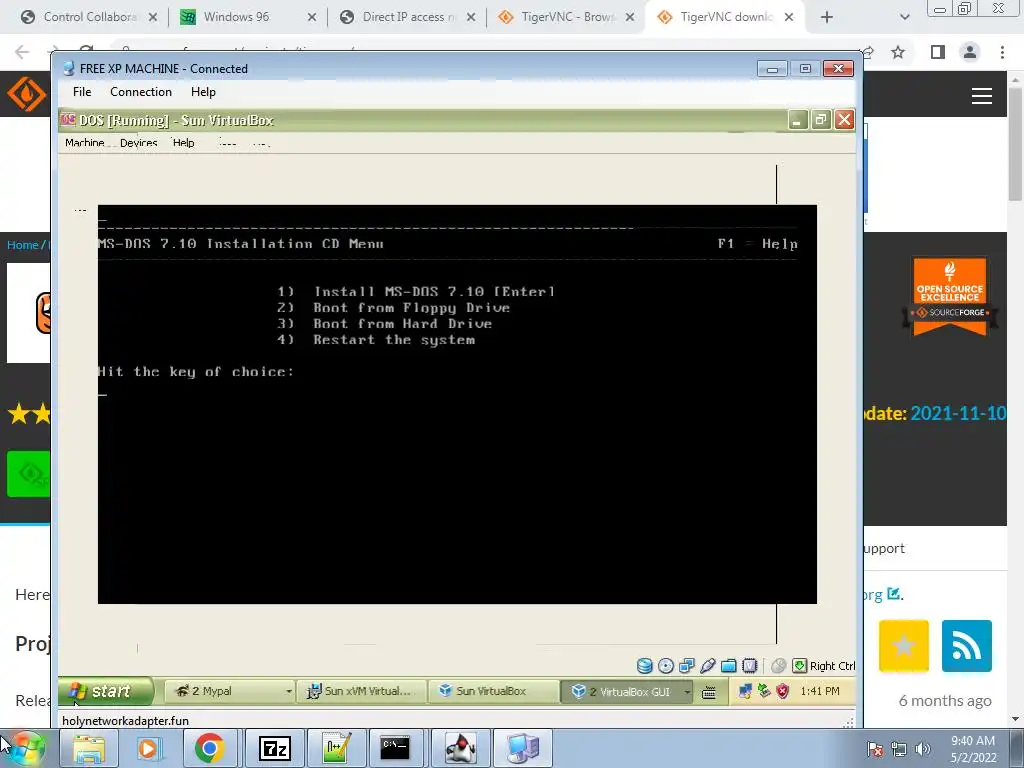Open Chrome three-dot menu
The height and width of the screenshot is (768, 1024).
[x=1002, y=52]
